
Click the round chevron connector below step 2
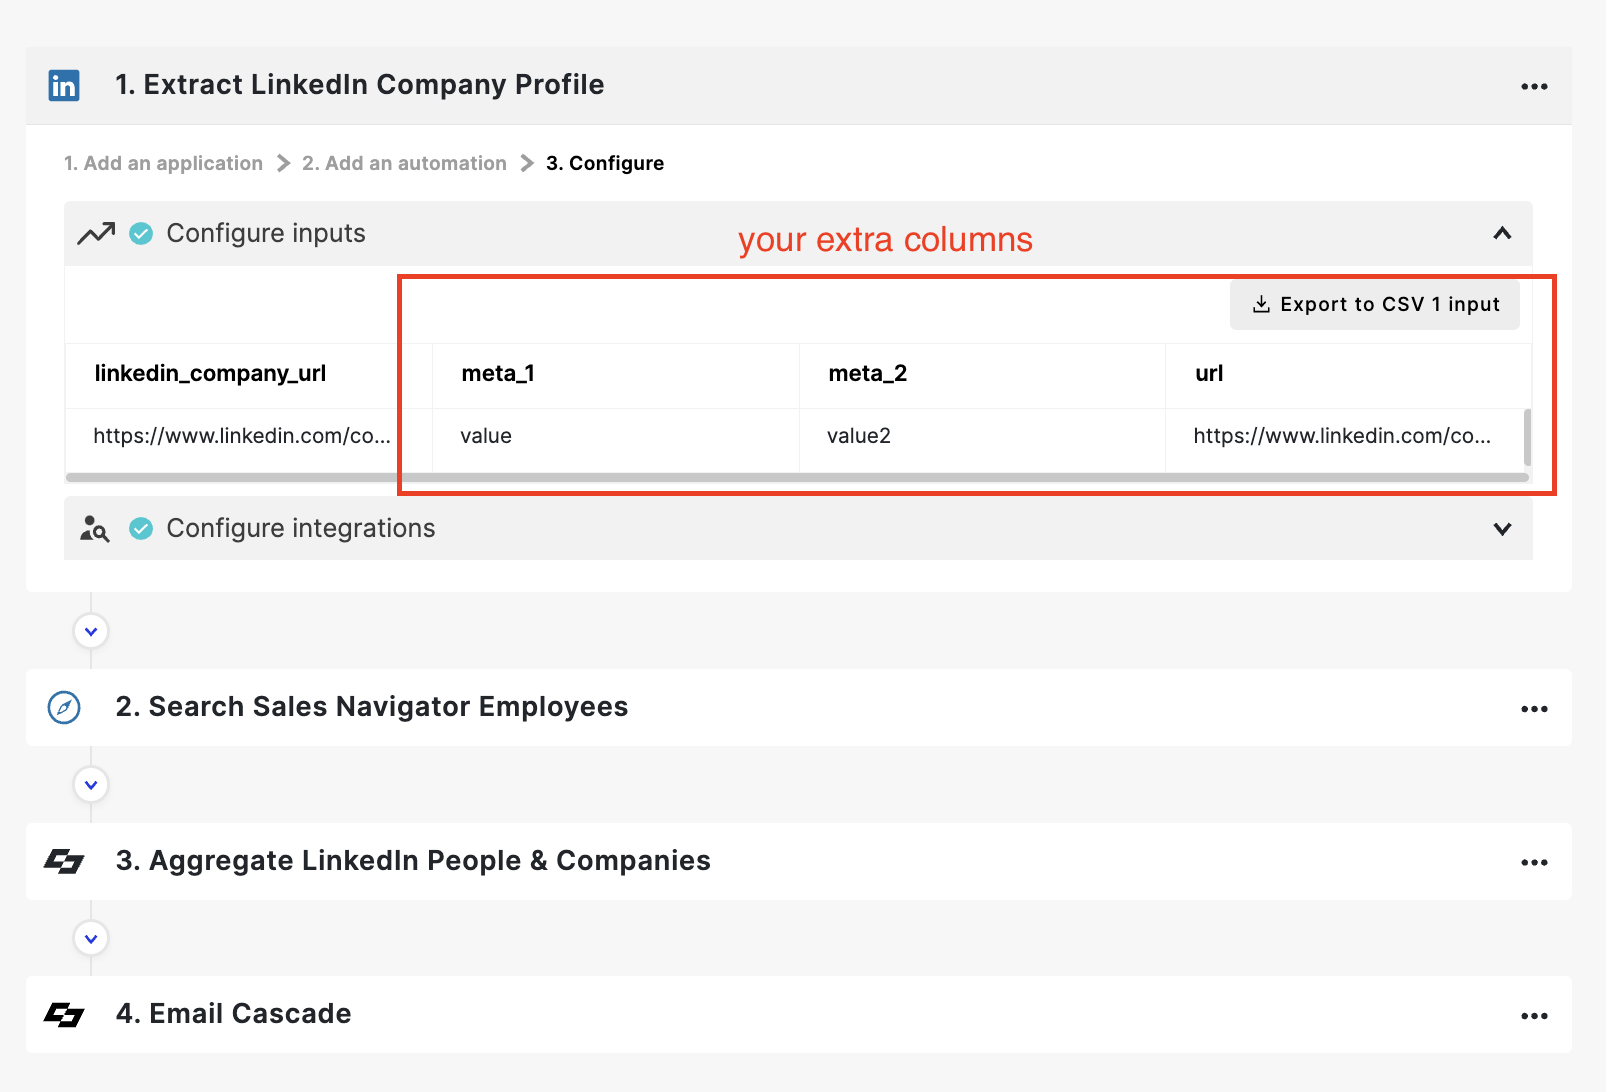coord(91,785)
